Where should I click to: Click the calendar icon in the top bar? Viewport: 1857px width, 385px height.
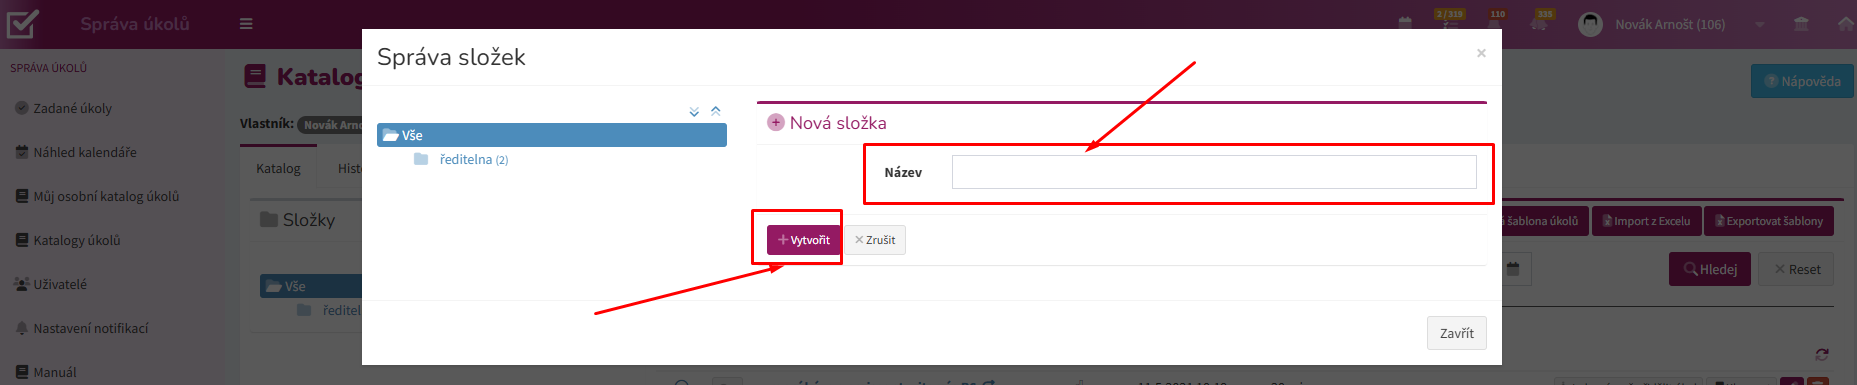1405,24
